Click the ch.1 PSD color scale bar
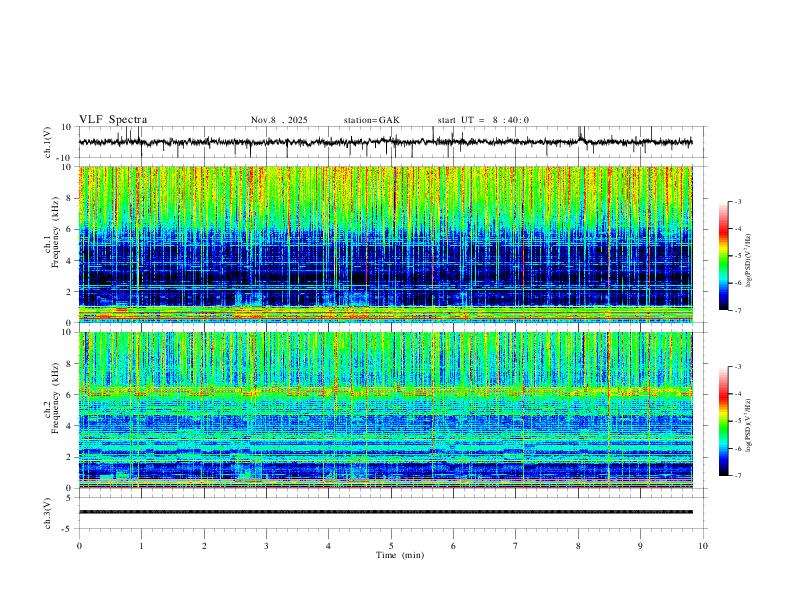792x612 pixels. 723,256
